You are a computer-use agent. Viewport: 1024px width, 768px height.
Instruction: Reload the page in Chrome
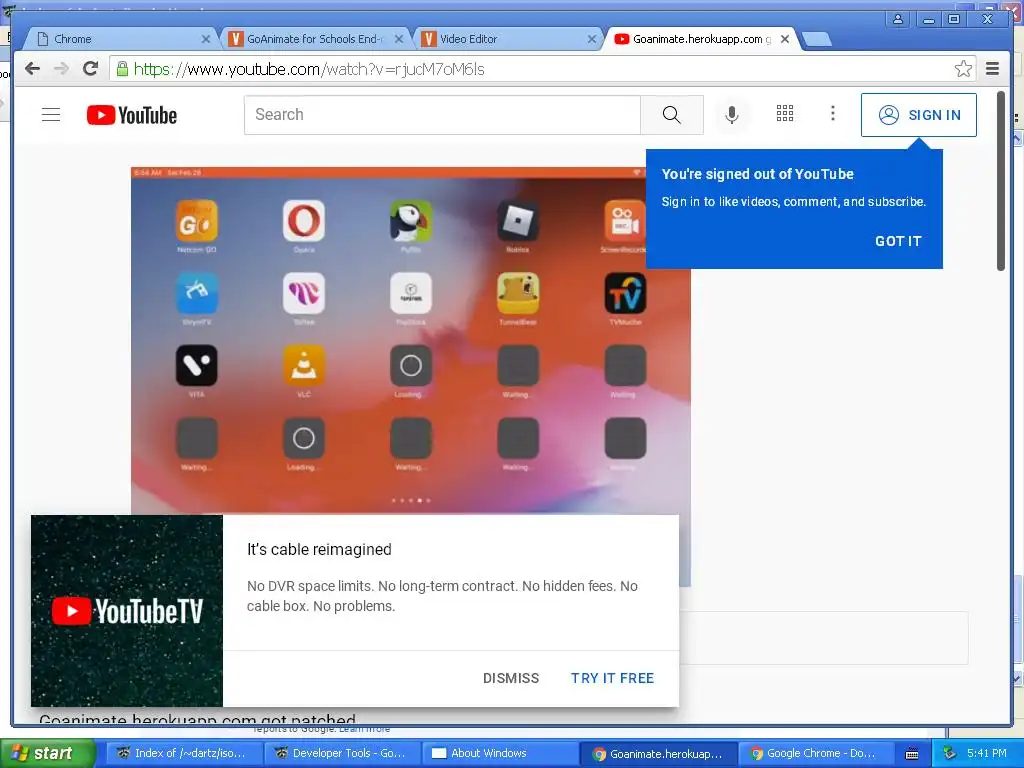[91, 69]
